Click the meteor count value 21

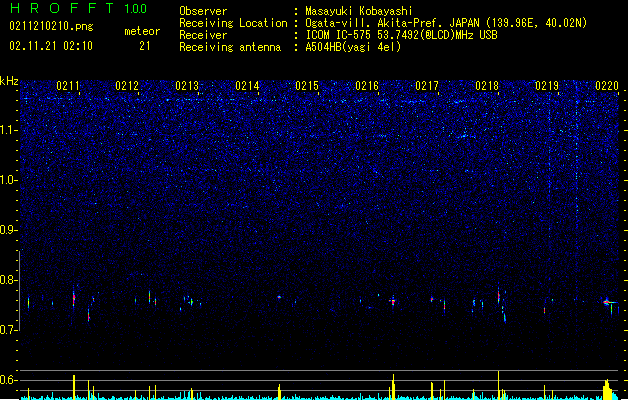[145, 46]
